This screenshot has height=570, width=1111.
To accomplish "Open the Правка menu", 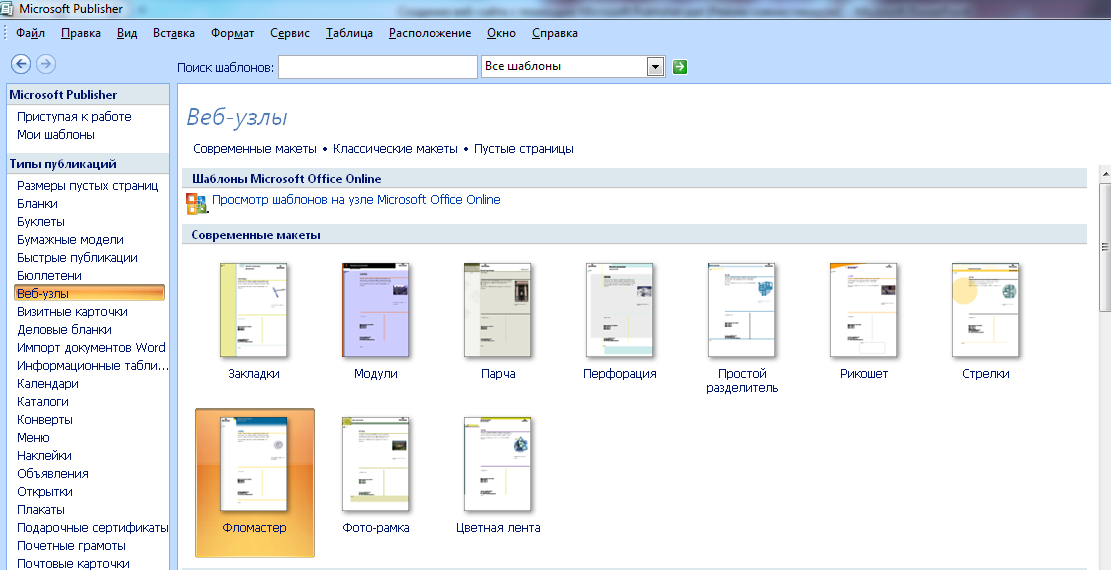I will [81, 33].
